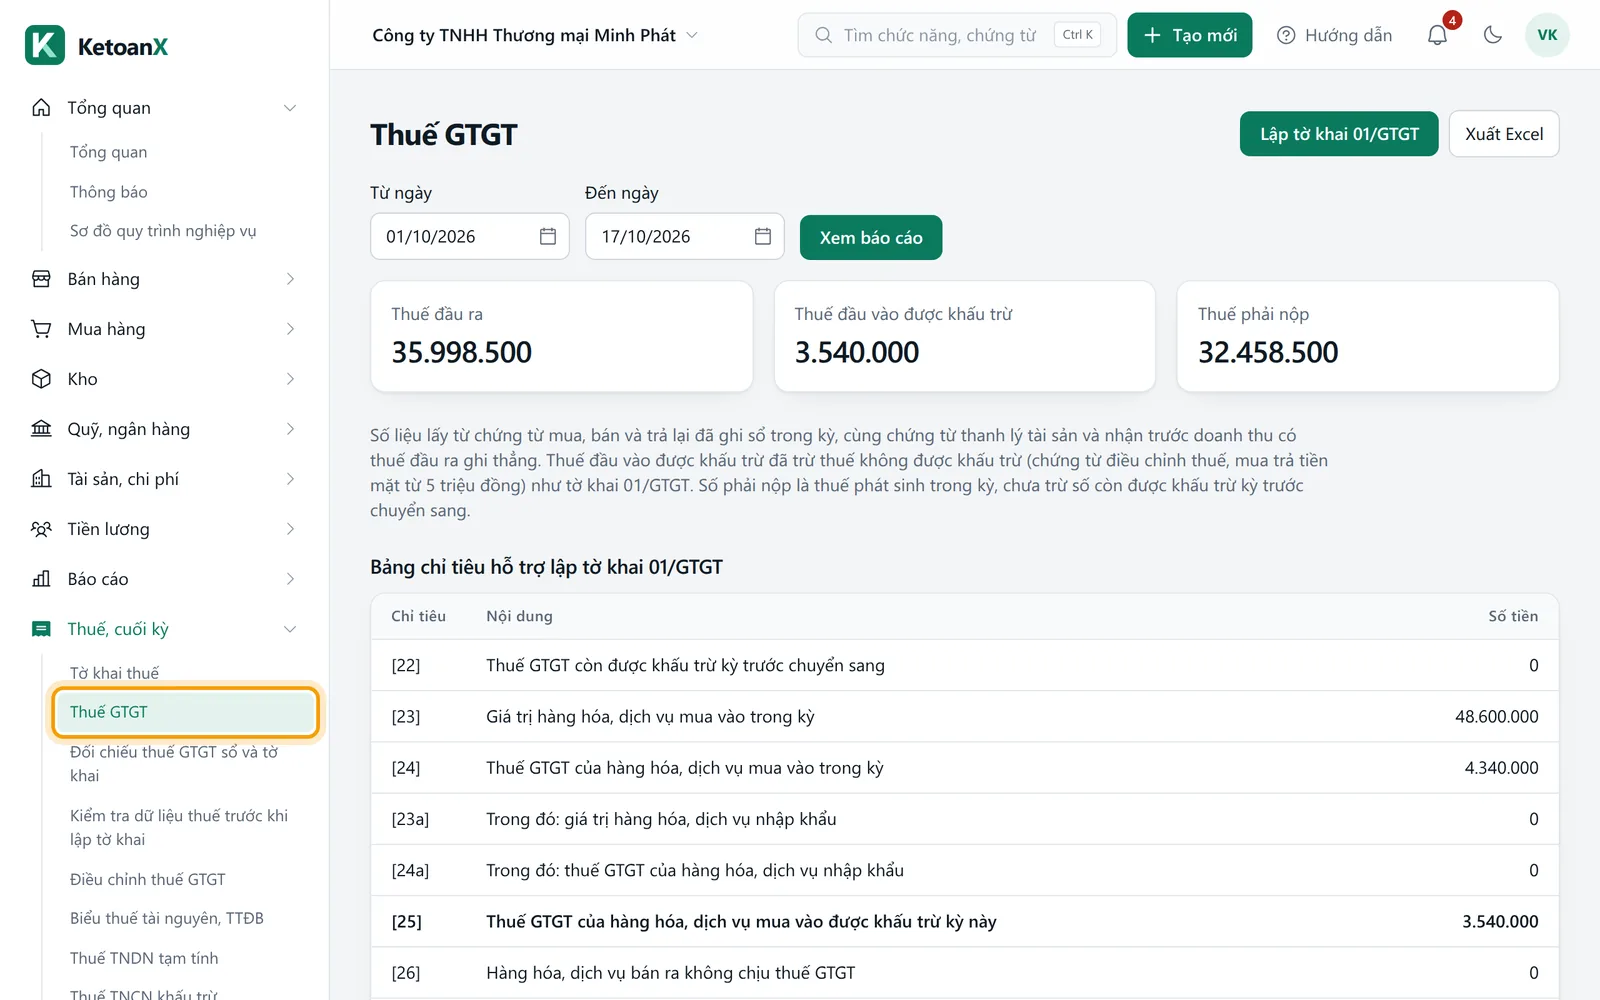The image size is (1600, 1000).
Task: Click the Tiền lương people icon
Action: coord(41,529)
